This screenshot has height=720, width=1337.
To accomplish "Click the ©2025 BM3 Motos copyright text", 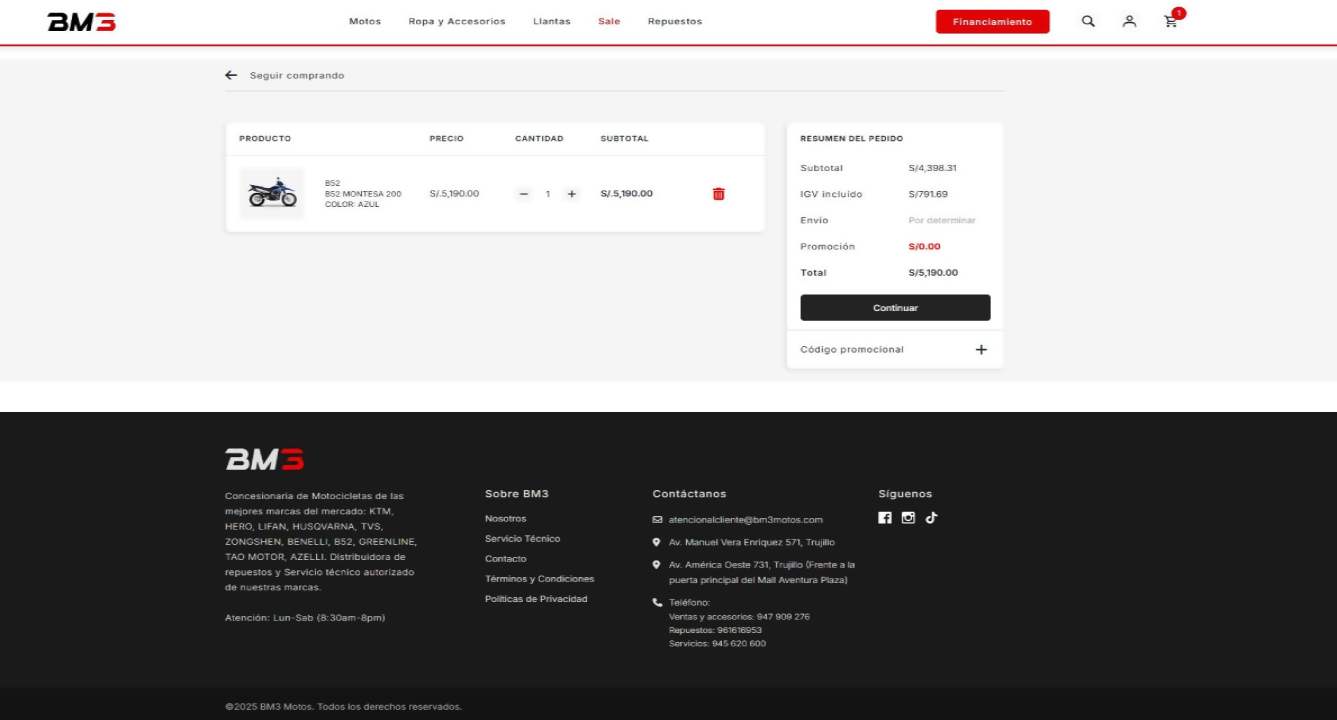I will pos(343,706).
